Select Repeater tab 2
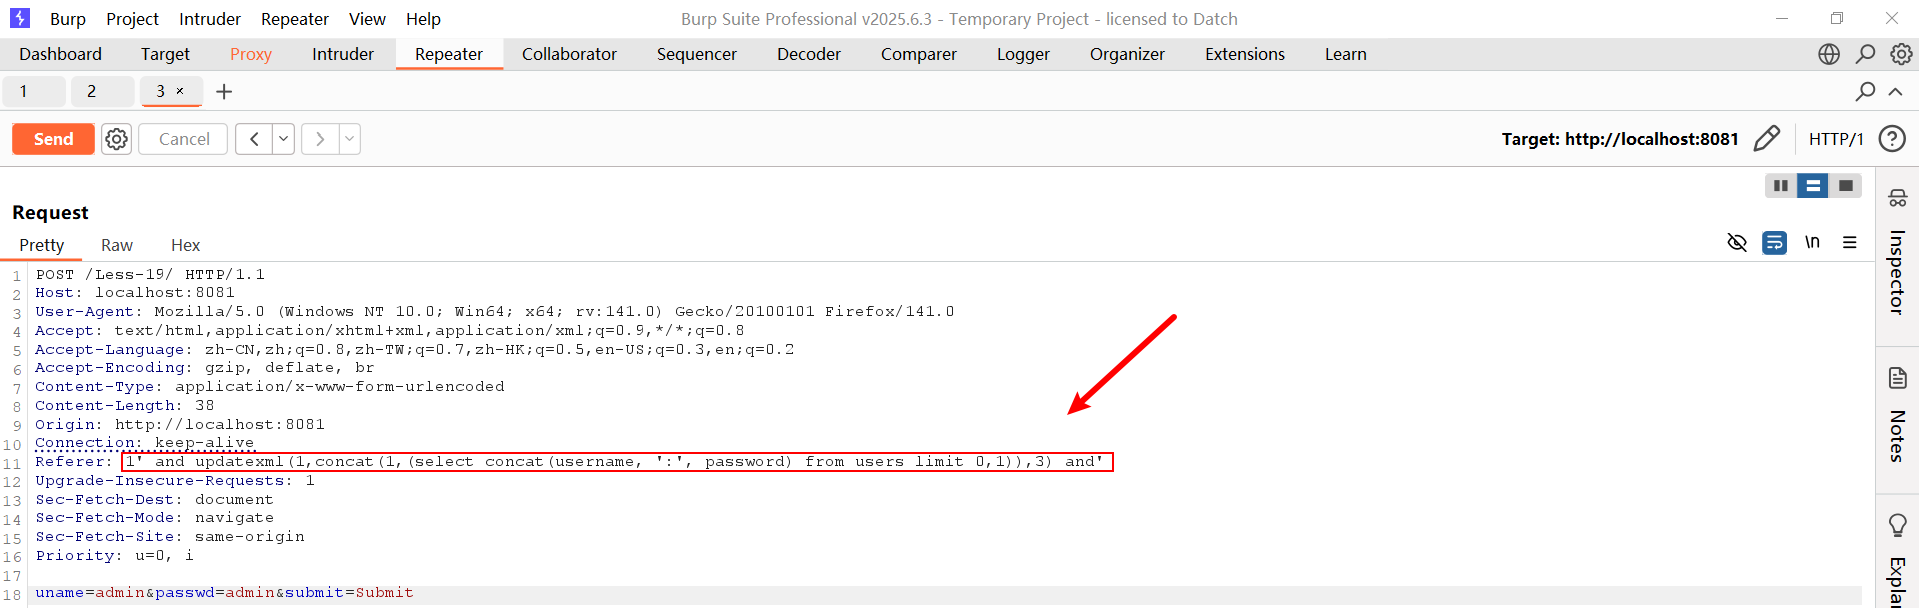The width and height of the screenshot is (1920, 608). click(x=101, y=91)
